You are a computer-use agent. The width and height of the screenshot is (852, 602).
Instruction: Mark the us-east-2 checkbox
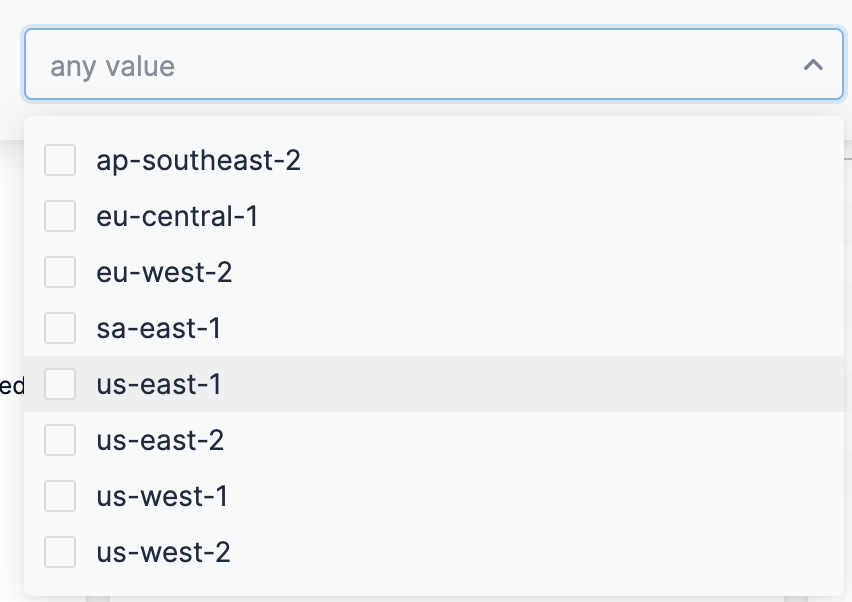[x=60, y=440]
